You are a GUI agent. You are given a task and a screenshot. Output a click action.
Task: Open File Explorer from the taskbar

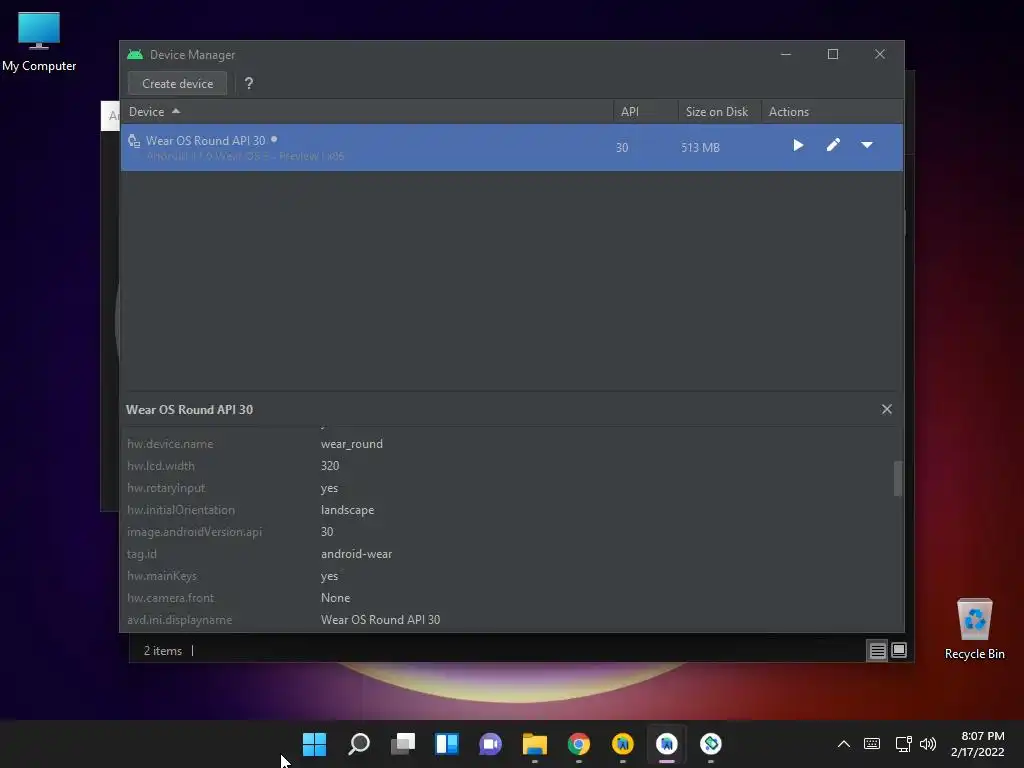pos(534,744)
